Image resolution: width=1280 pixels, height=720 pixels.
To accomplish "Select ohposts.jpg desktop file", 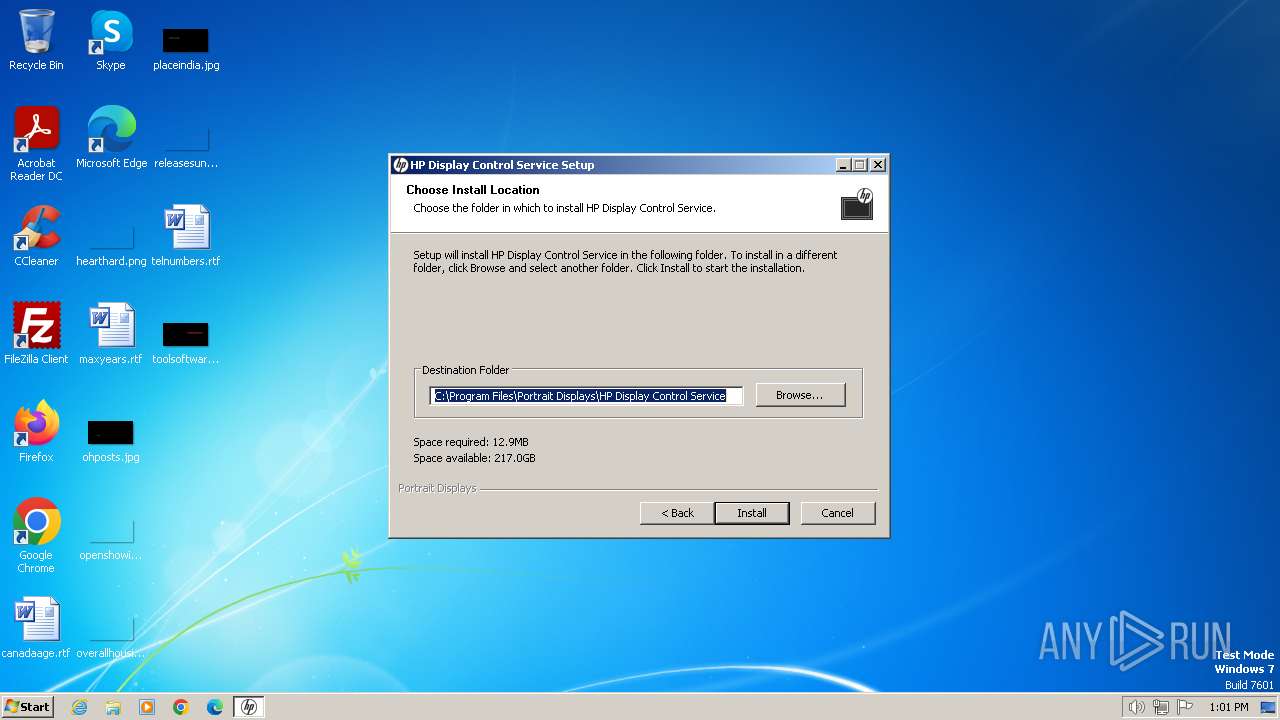I will click(x=111, y=439).
